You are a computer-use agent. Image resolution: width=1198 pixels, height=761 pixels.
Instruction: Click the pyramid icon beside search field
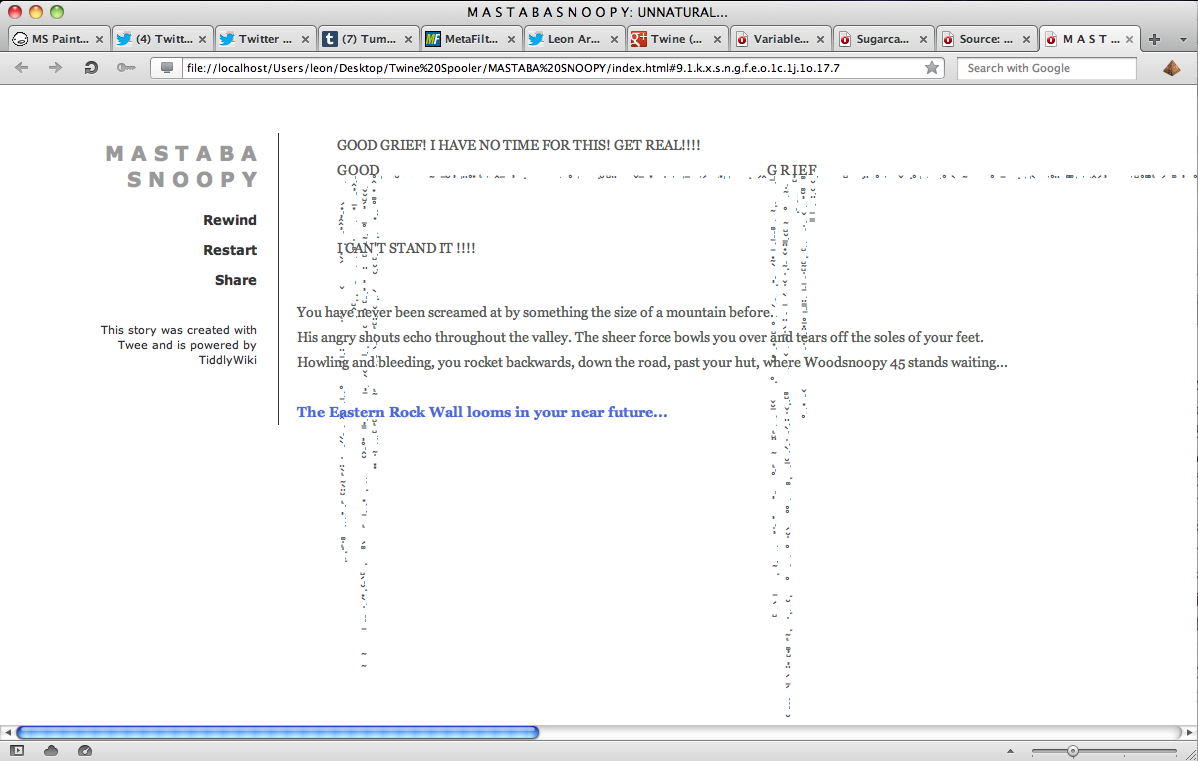tap(1171, 68)
